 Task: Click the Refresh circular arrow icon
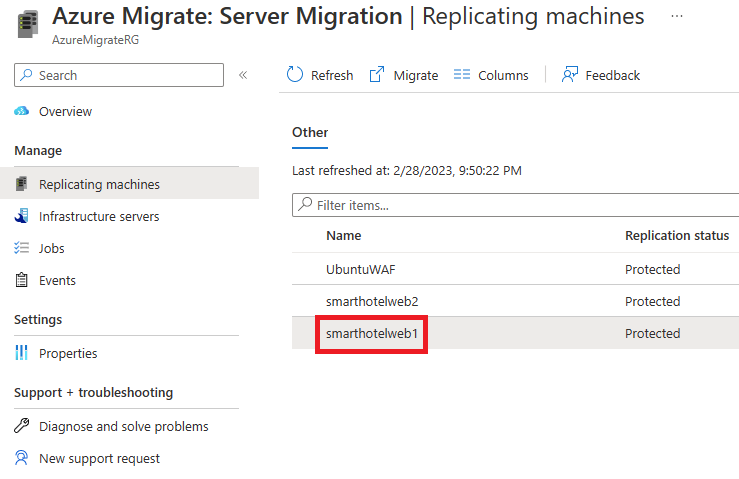point(295,74)
